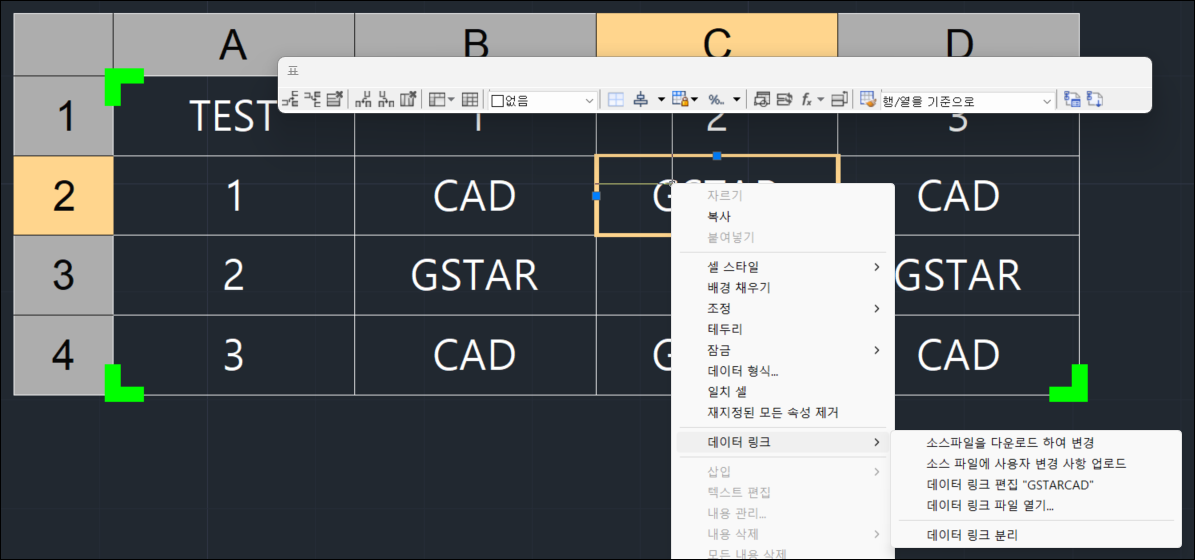Click the CAD cell in row 4, column B
Screen dimensions: 1195x560
pyautogui.click(x=475, y=355)
